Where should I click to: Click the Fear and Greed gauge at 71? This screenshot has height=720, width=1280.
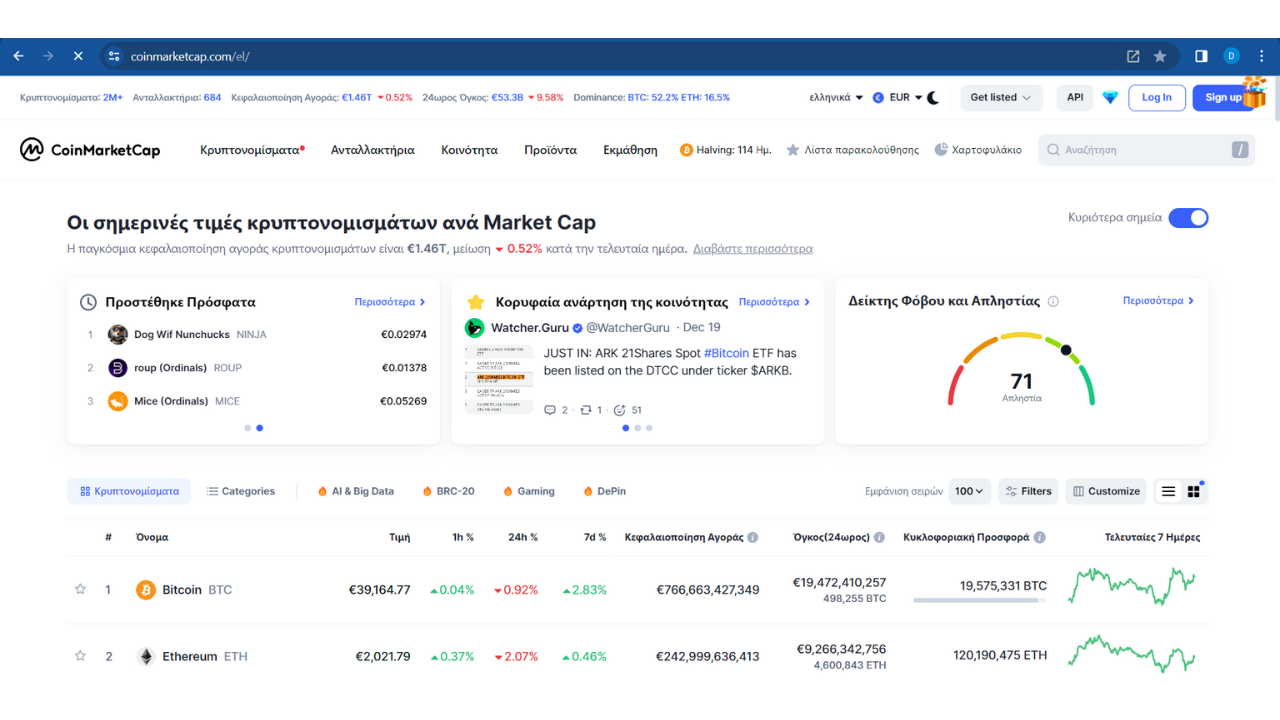[x=1021, y=368]
